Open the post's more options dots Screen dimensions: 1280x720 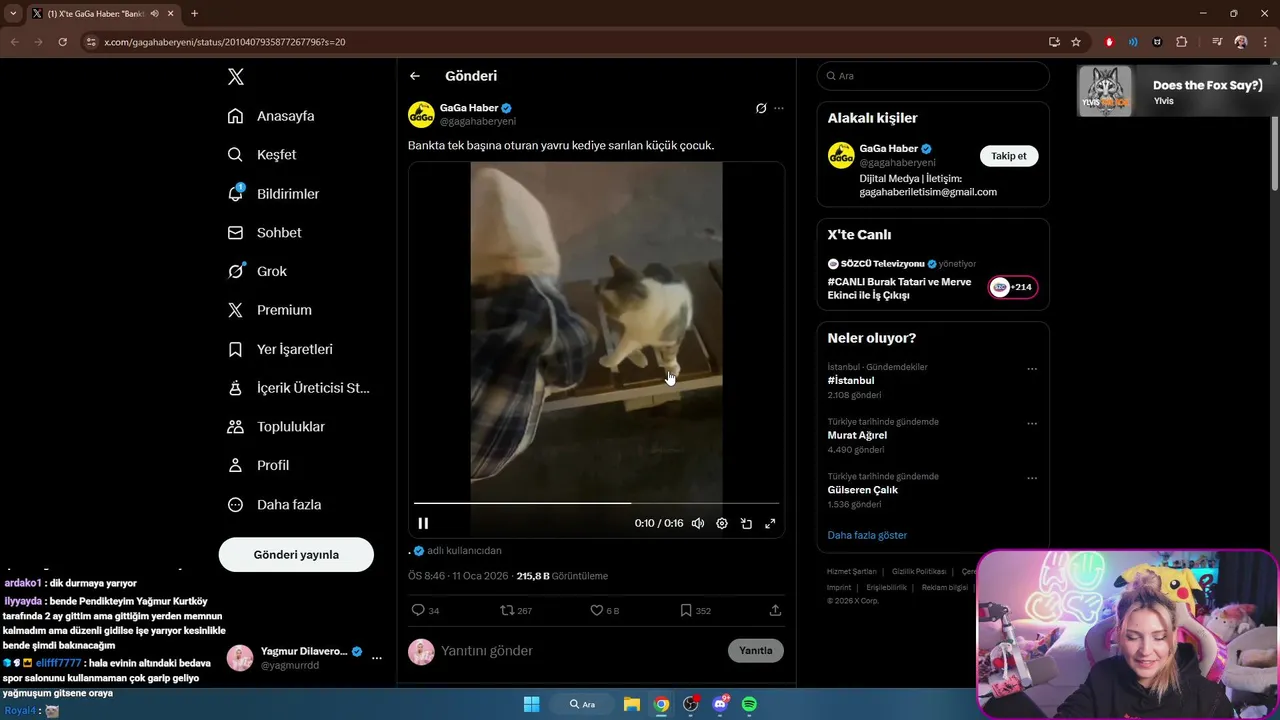pyautogui.click(x=779, y=108)
